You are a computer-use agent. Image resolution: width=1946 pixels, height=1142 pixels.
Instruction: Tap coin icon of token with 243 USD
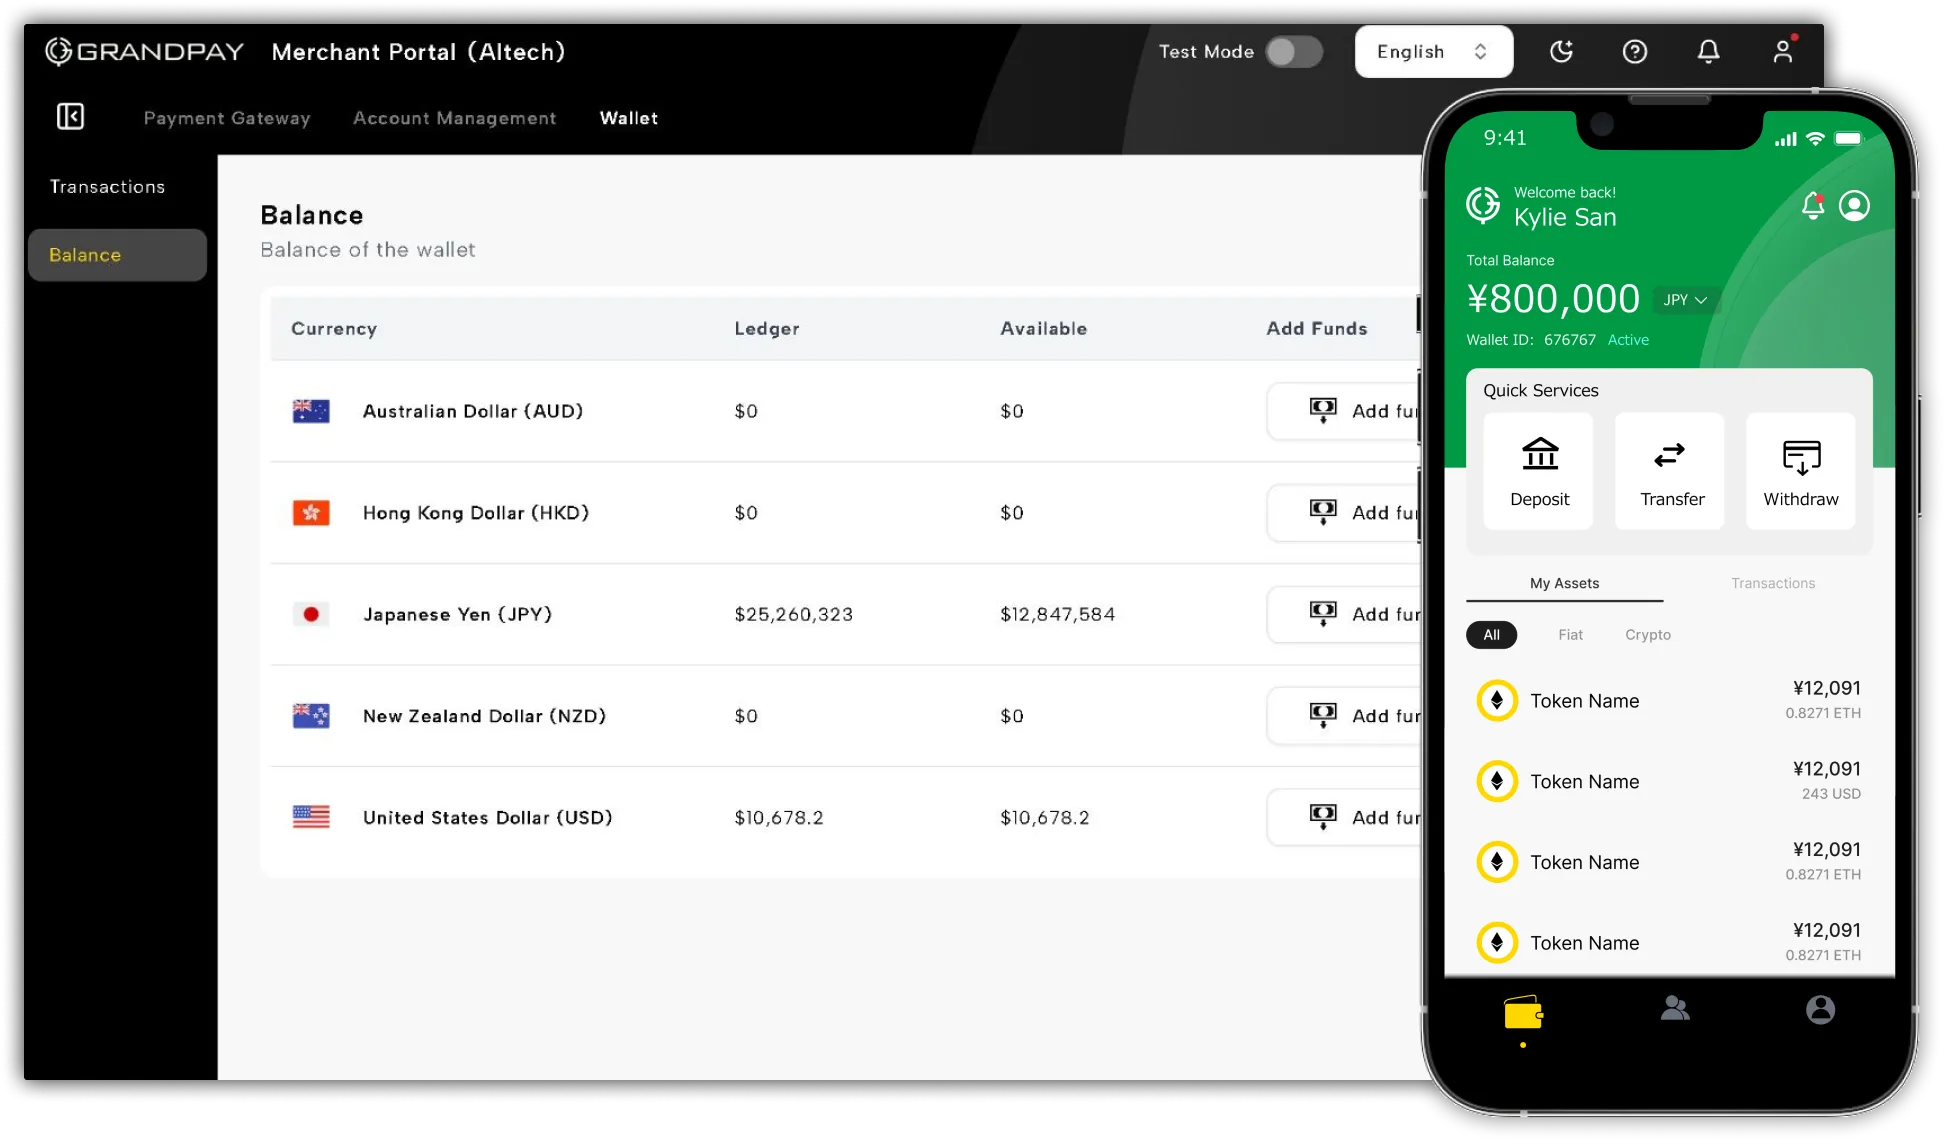1497,781
